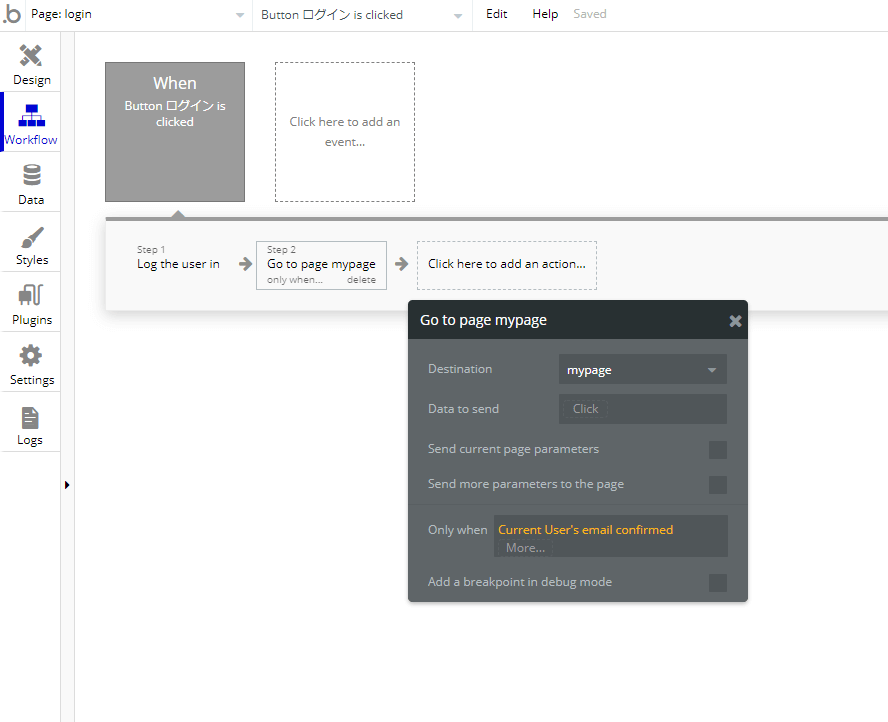Click here to add an event box
The image size is (888, 722).
[345, 132]
